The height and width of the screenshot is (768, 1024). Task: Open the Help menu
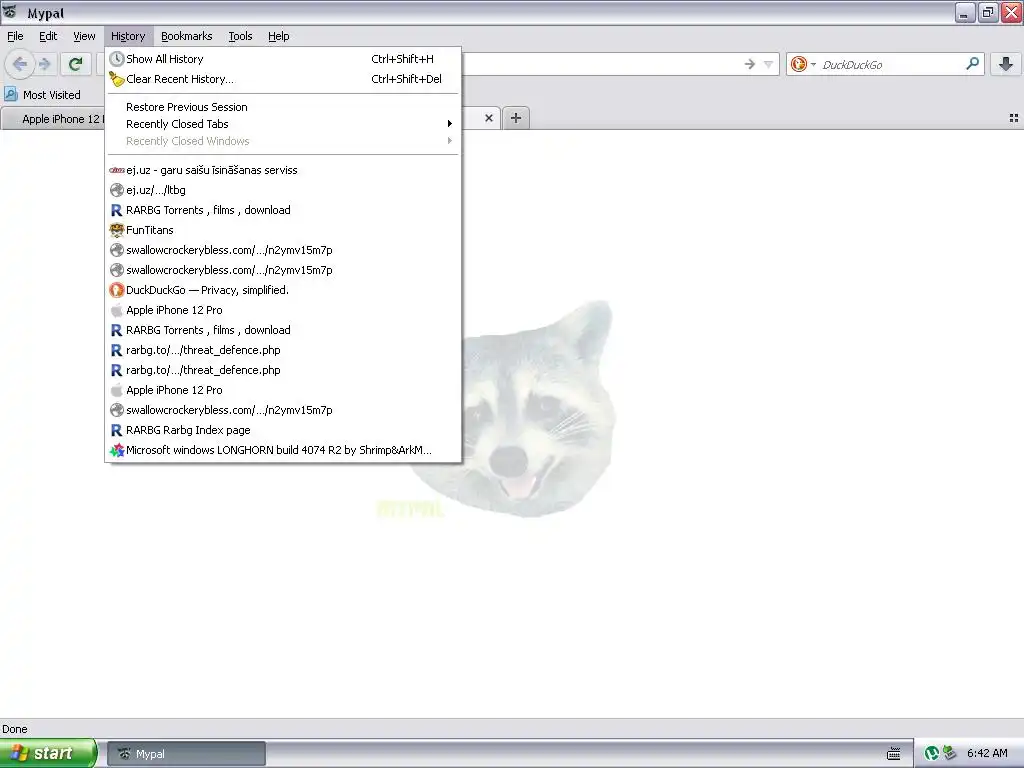click(x=279, y=36)
